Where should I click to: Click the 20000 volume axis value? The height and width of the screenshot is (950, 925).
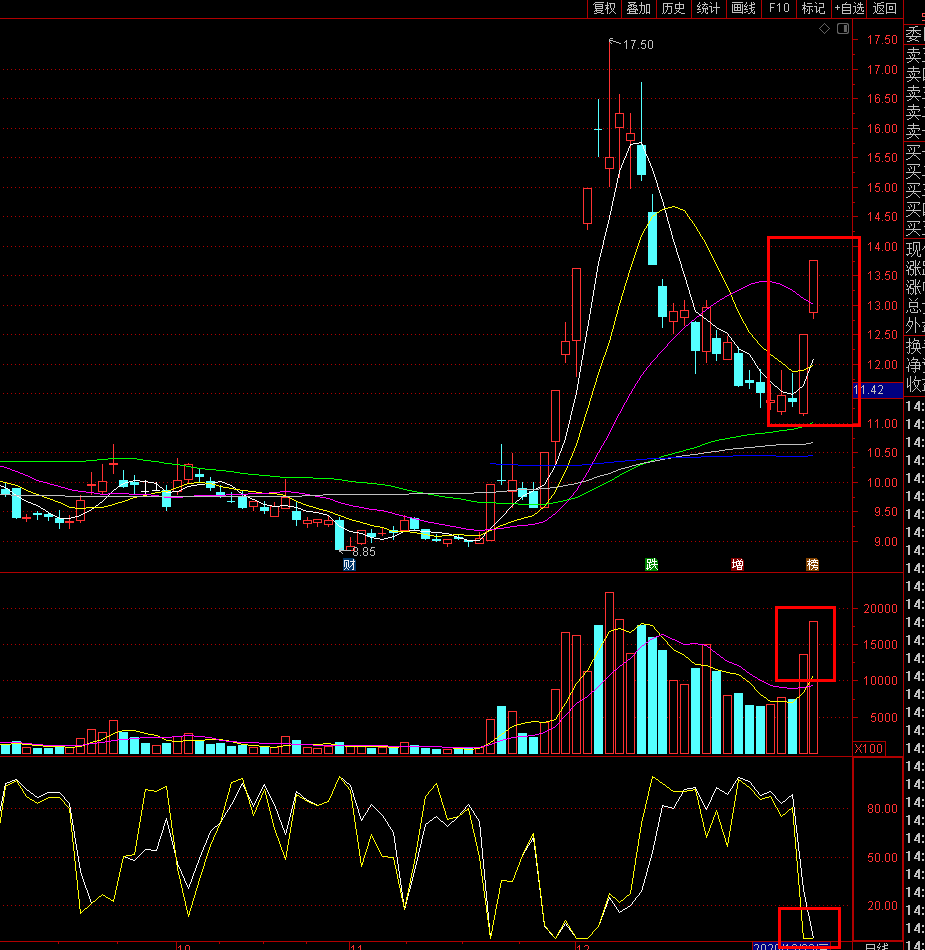click(x=880, y=609)
